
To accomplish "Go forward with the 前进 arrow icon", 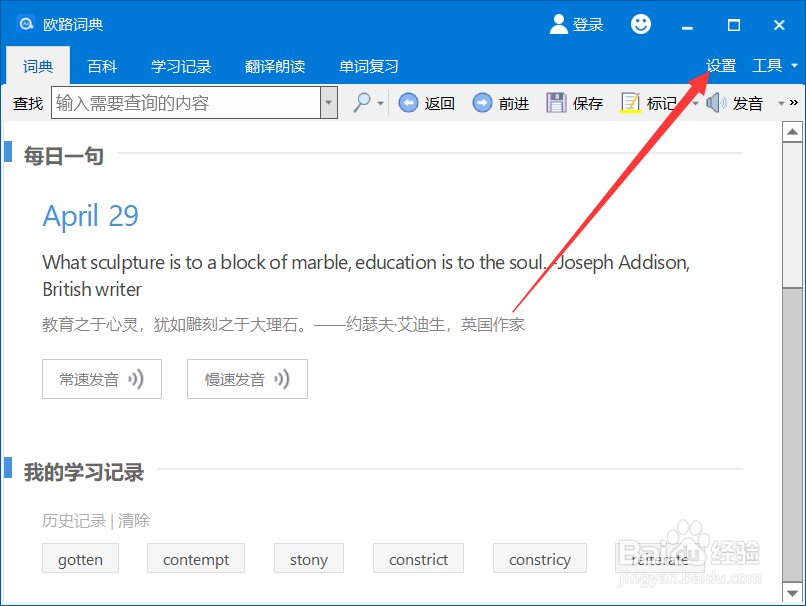I will [x=482, y=103].
